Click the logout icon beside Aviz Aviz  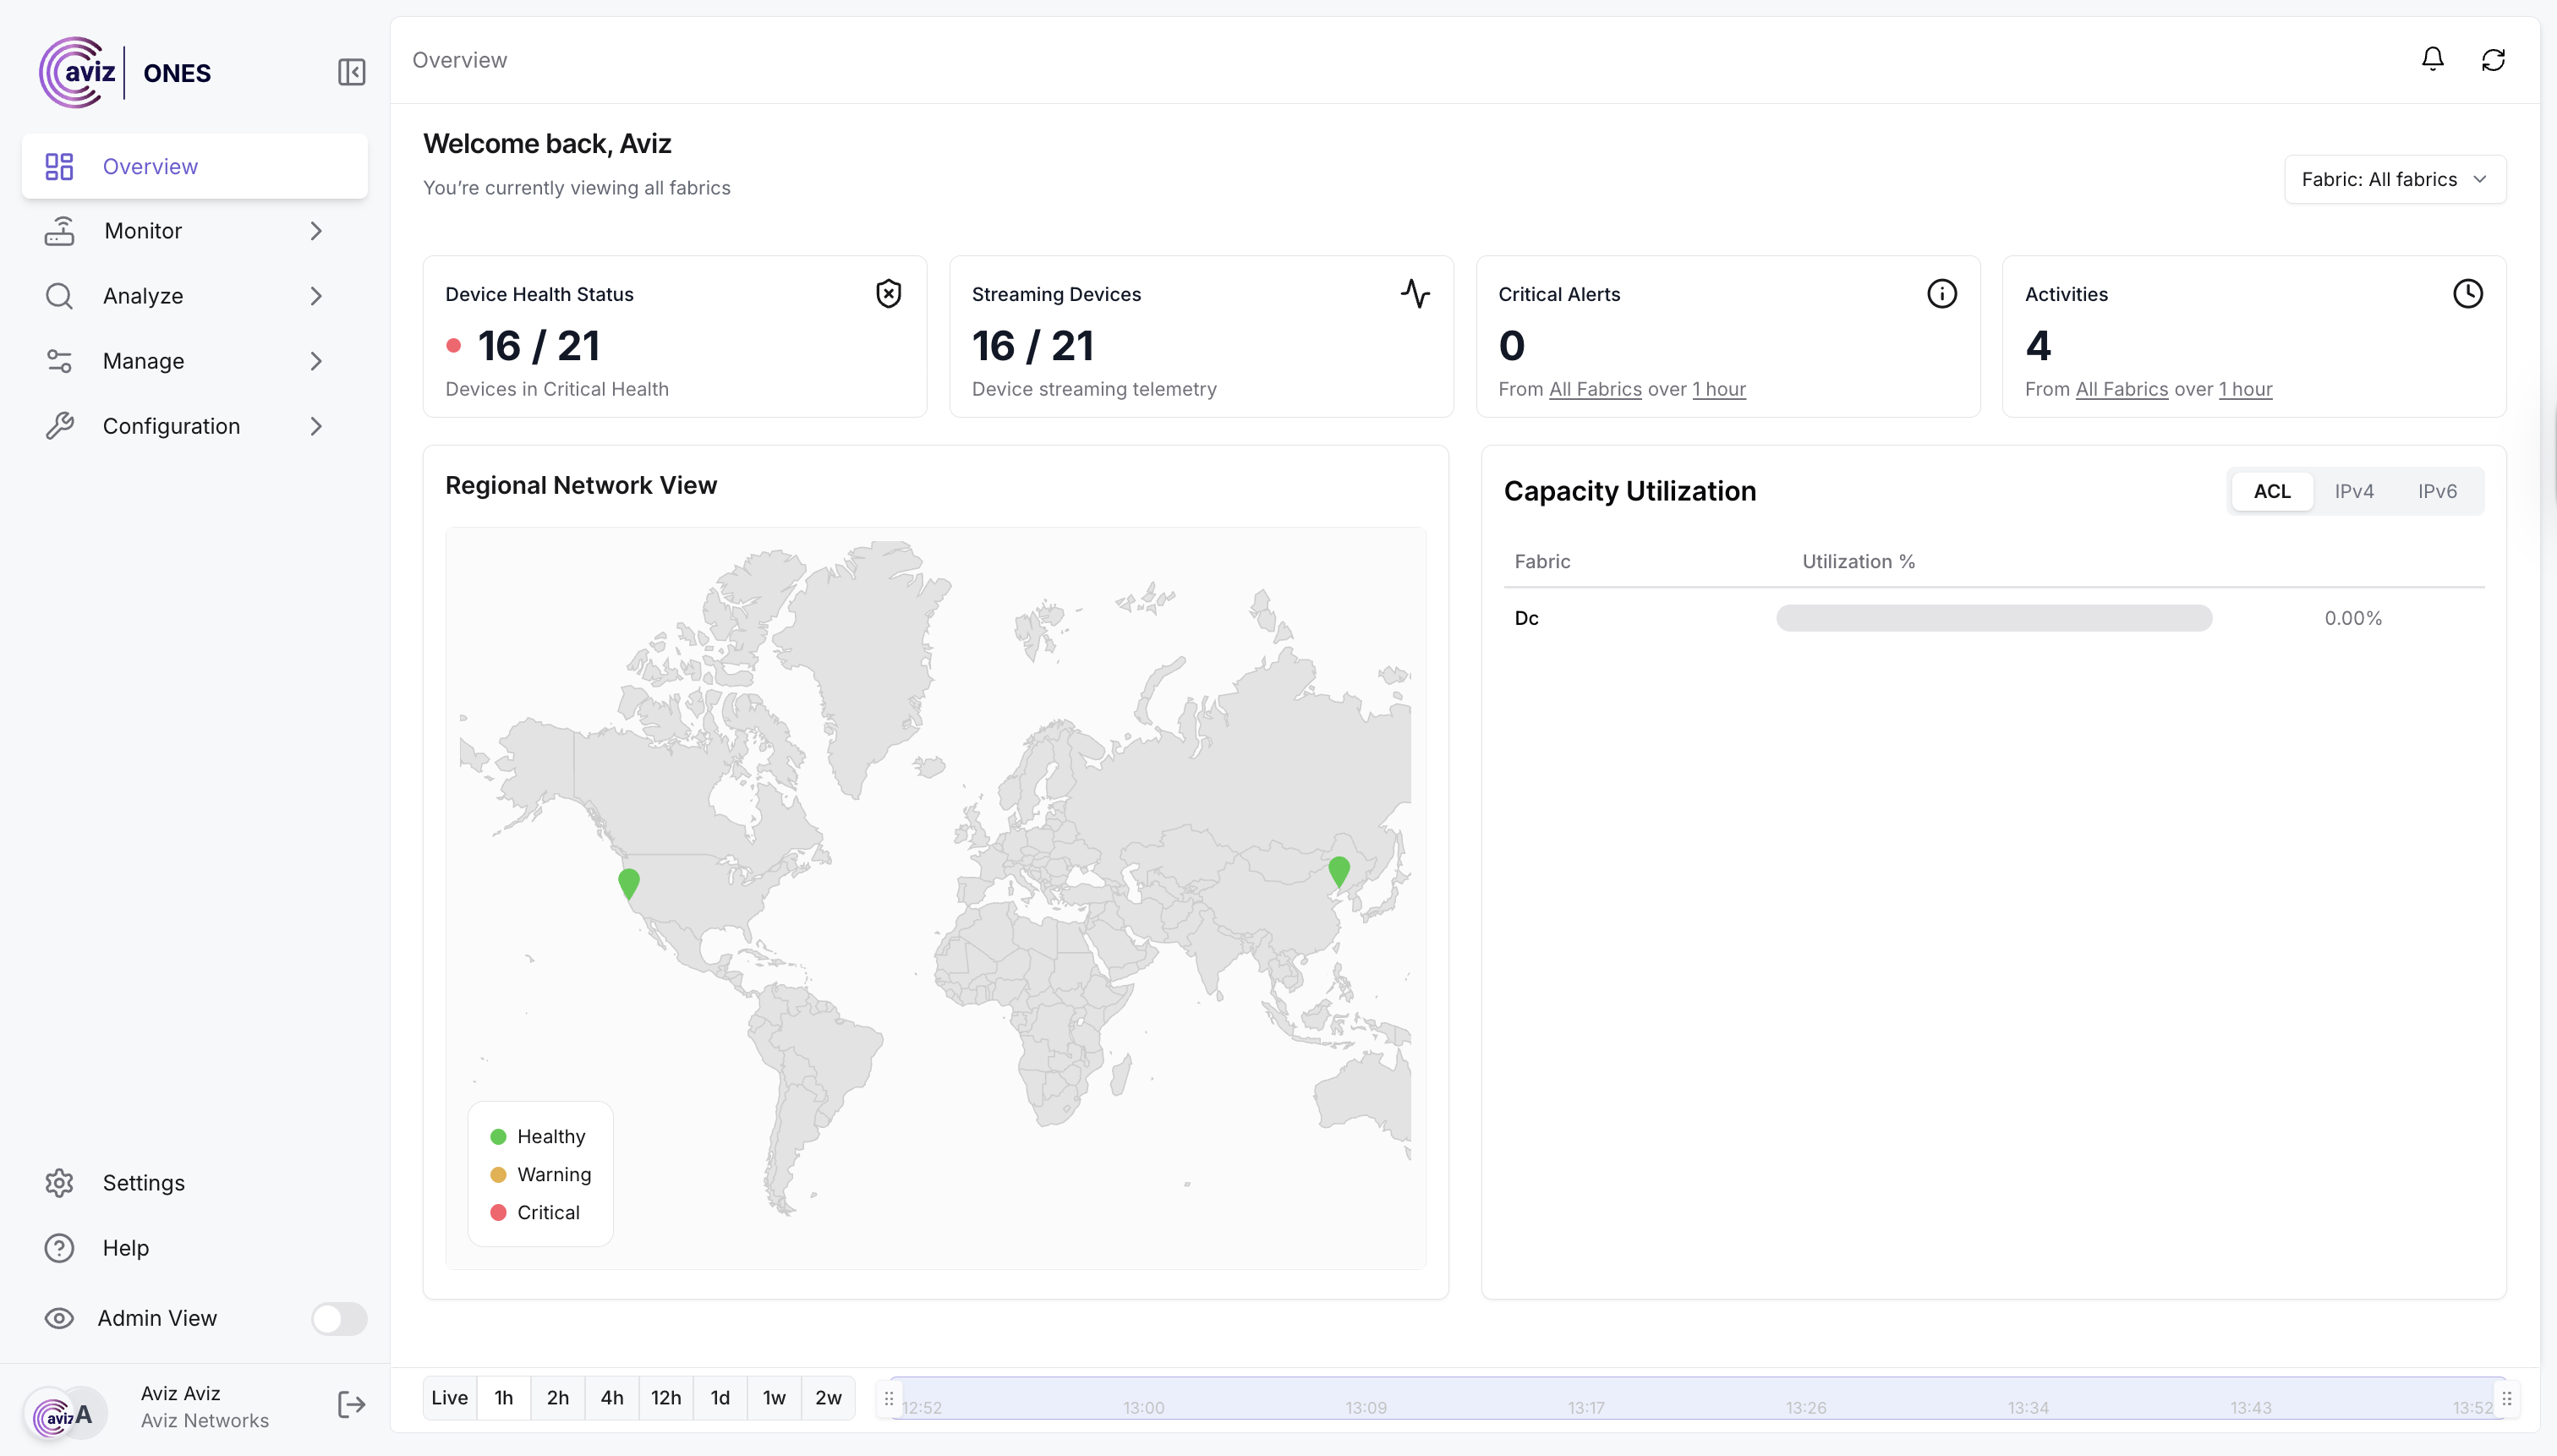[351, 1405]
